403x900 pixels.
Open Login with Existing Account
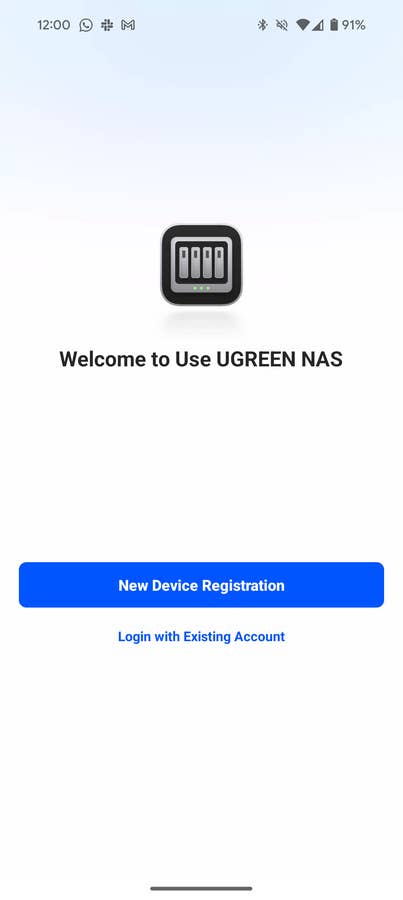click(202, 636)
